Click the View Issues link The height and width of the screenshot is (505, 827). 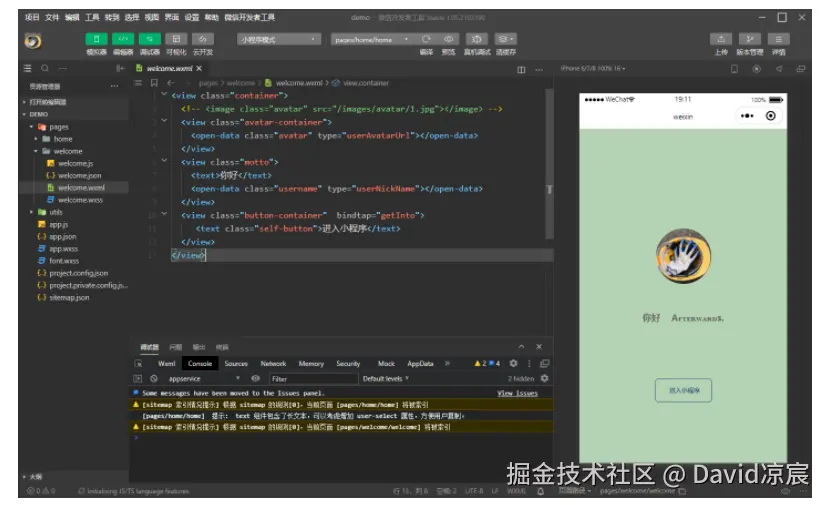(x=517, y=393)
